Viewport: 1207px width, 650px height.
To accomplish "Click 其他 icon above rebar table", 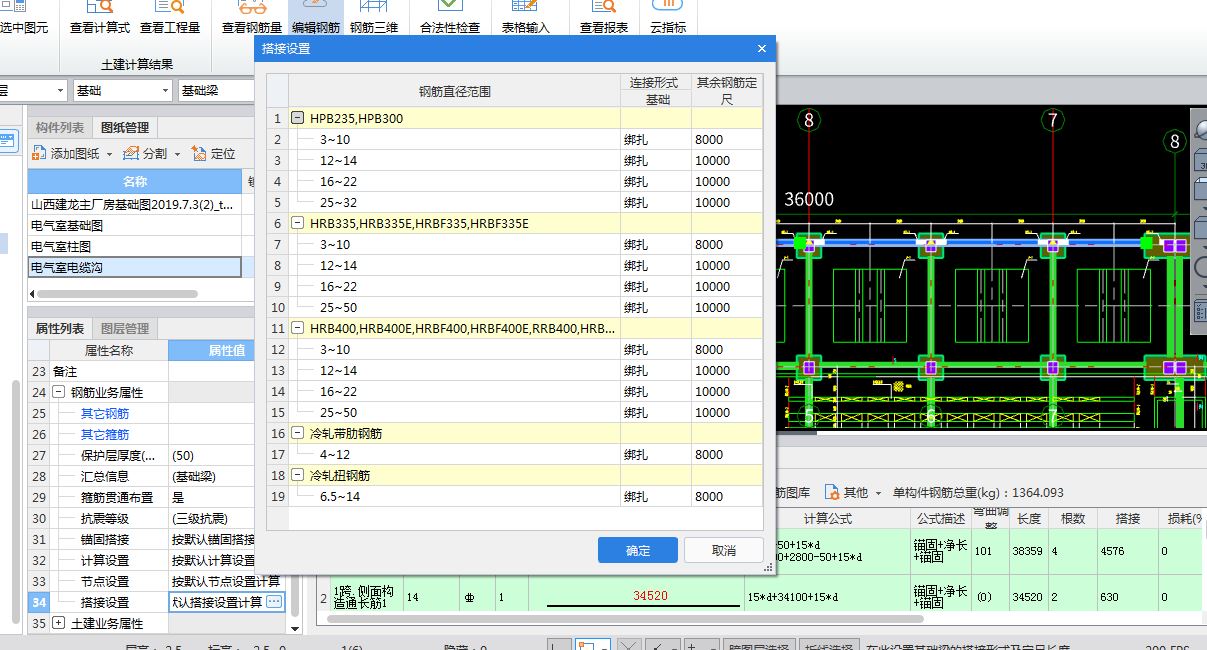I will point(832,492).
